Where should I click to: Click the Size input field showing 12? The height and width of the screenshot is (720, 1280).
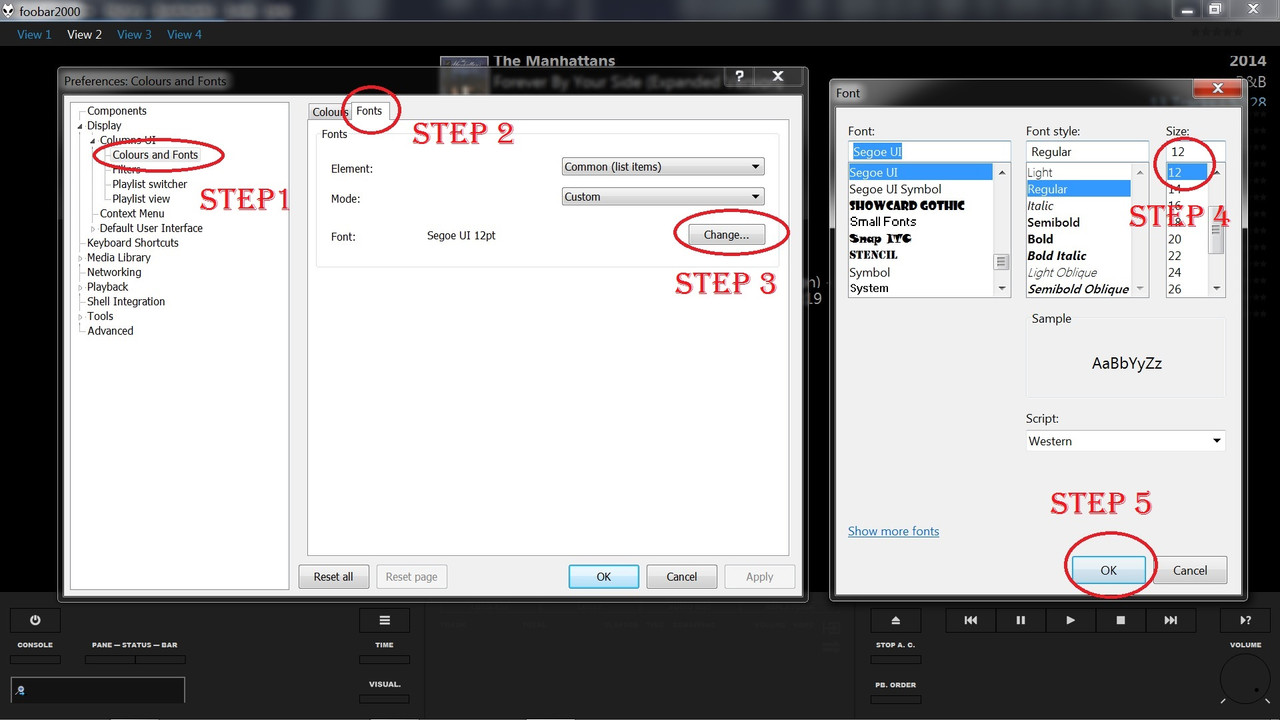1196,152
